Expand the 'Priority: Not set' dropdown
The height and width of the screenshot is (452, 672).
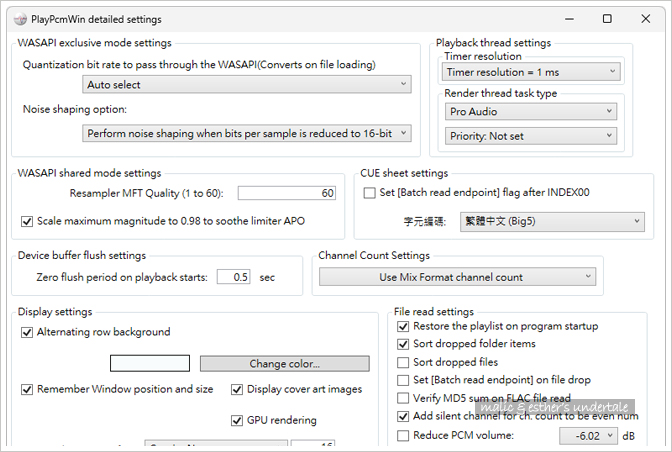pos(531,136)
